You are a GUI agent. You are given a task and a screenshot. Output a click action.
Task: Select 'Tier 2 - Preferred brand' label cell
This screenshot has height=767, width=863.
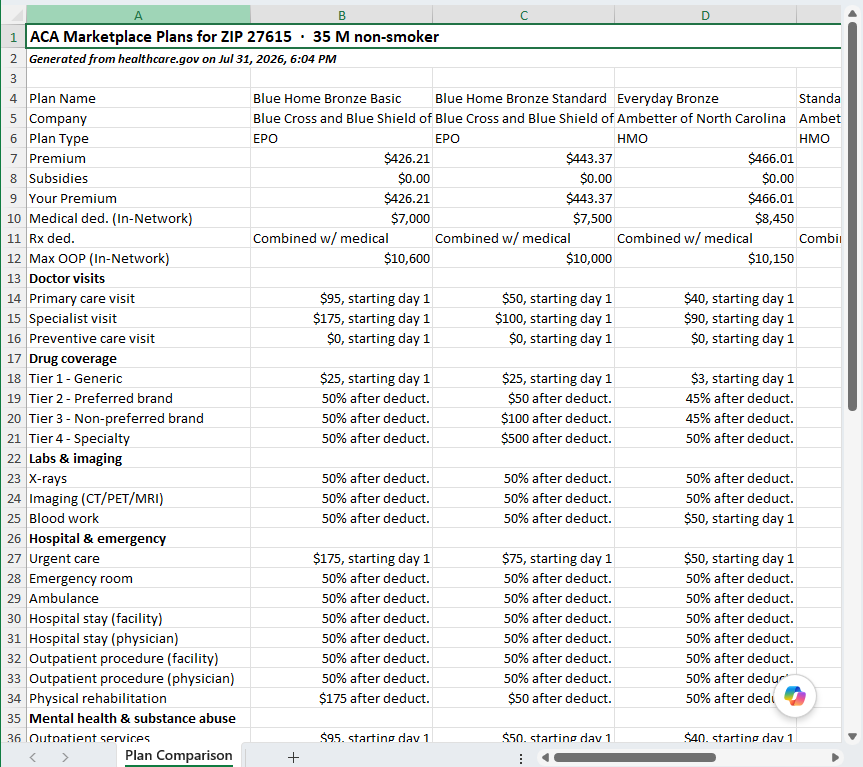coord(138,398)
